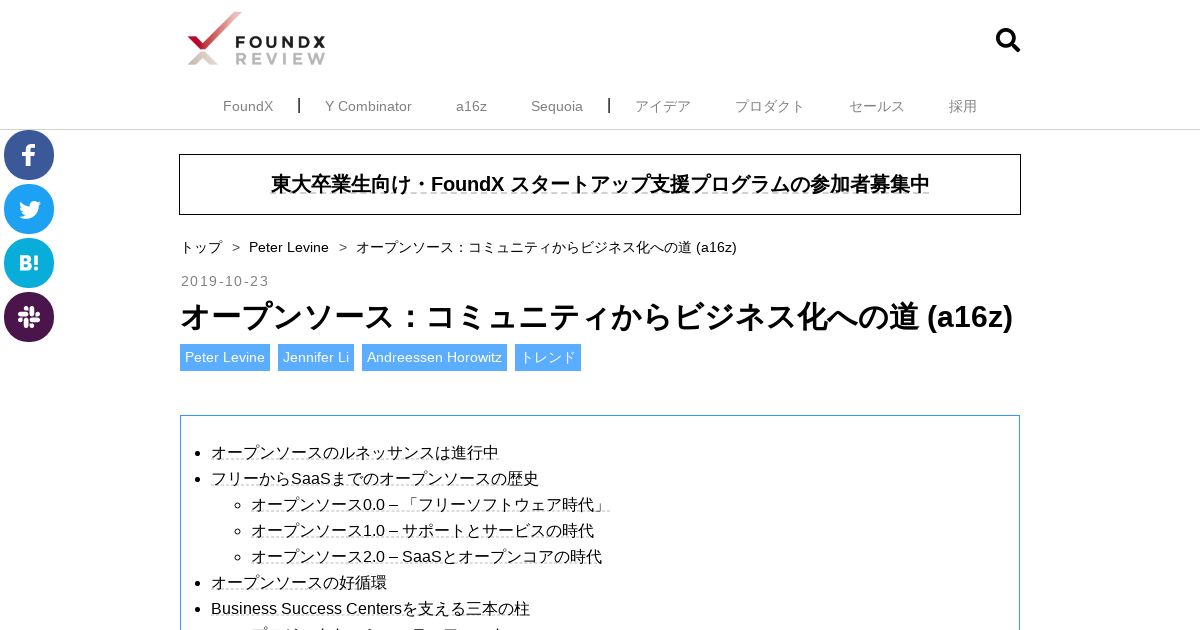Jump to Business Success Centersを支える三本の柱

(x=370, y=609)
